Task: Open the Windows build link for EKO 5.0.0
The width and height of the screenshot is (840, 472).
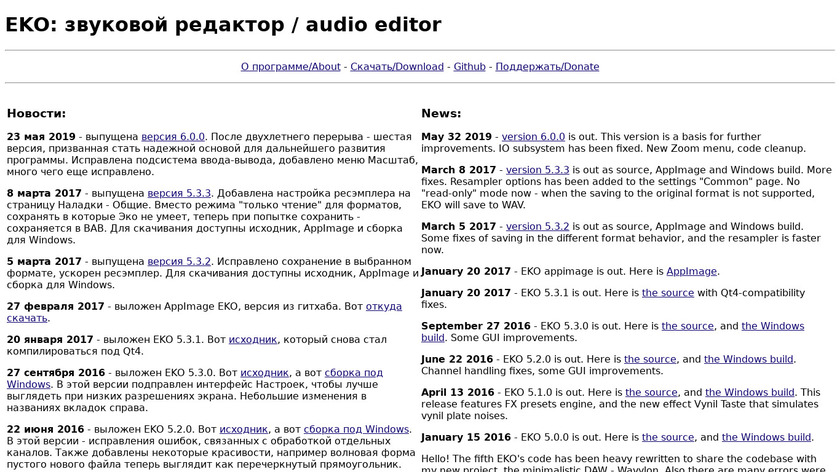Action: 767,438
